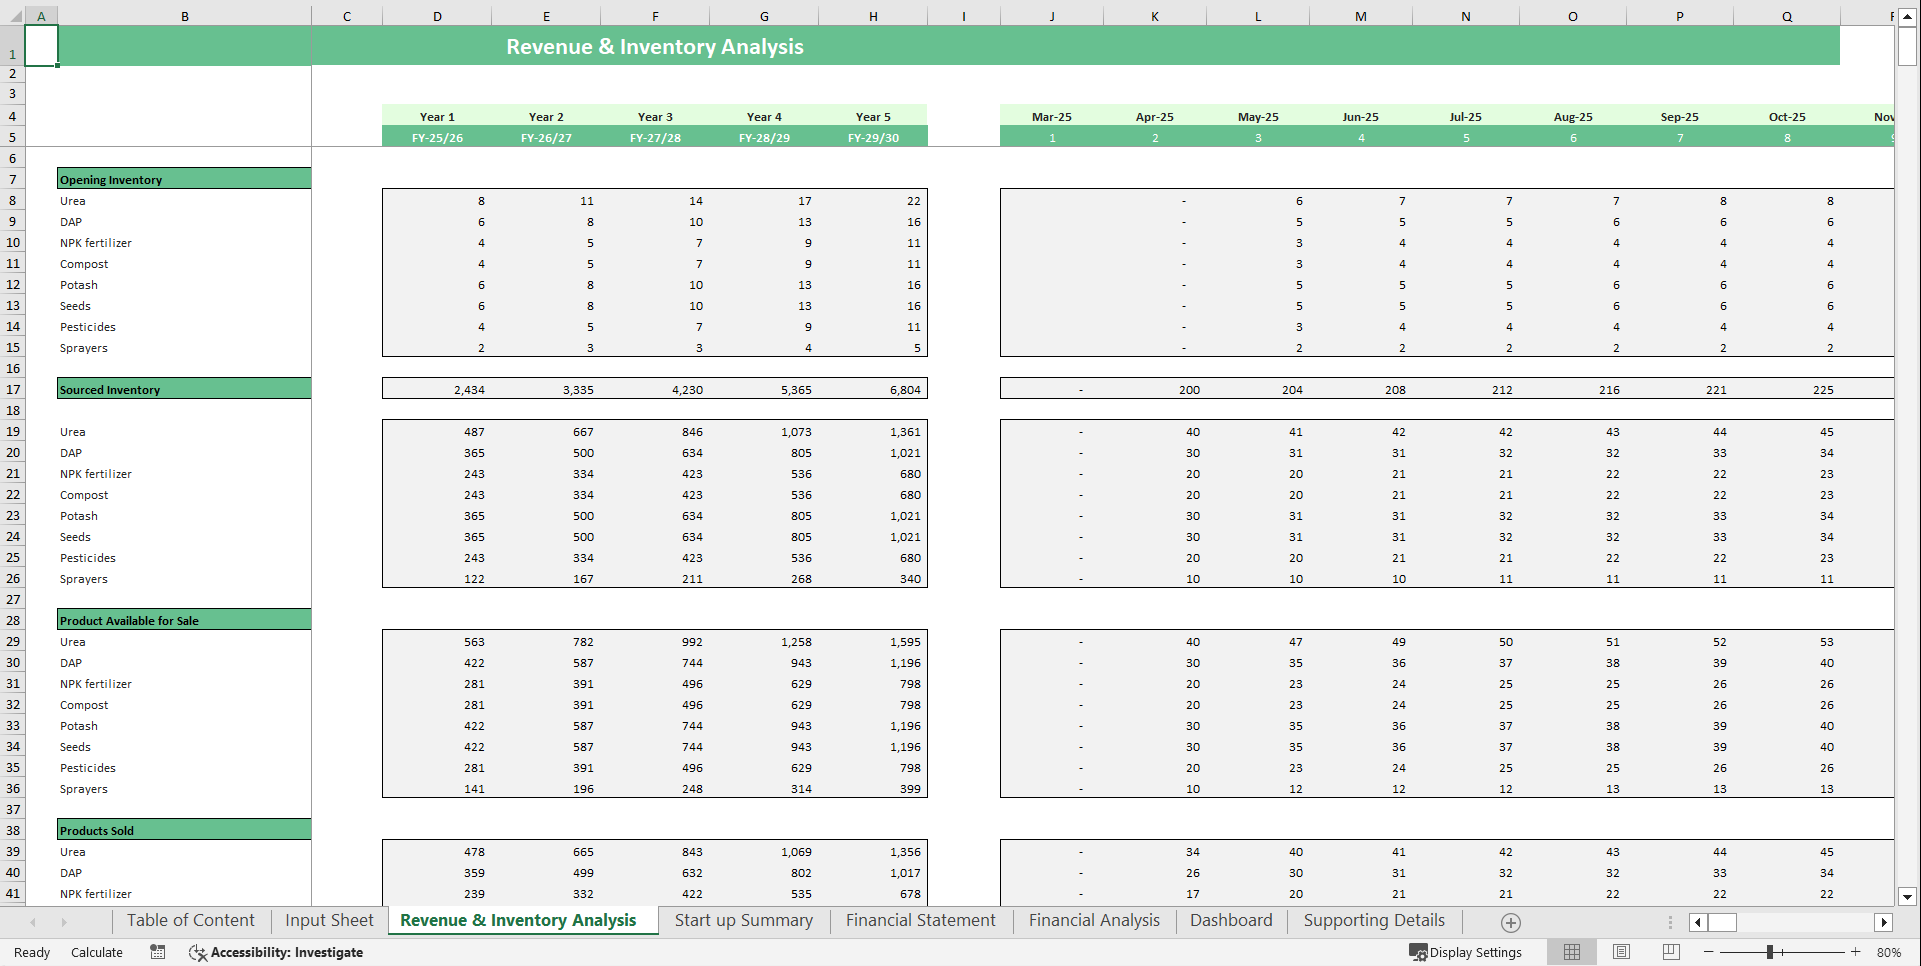Click the macro recording icon in status bar
The height and width of the screenshot is (966, 1921).
pos(157,952)
